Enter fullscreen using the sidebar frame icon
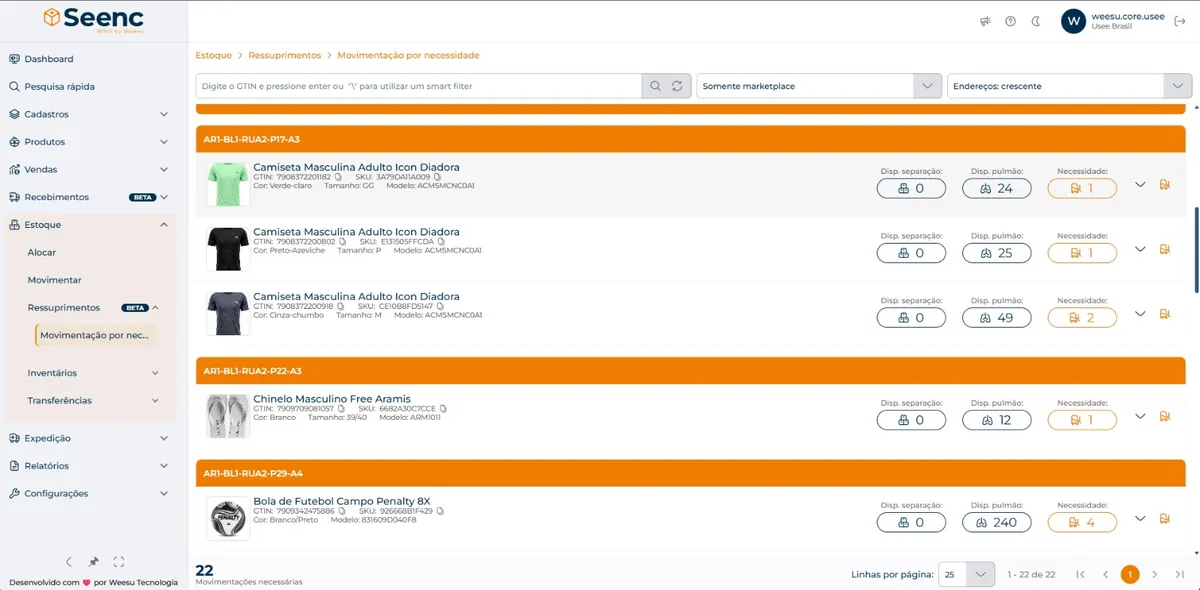 click(119, 562)
